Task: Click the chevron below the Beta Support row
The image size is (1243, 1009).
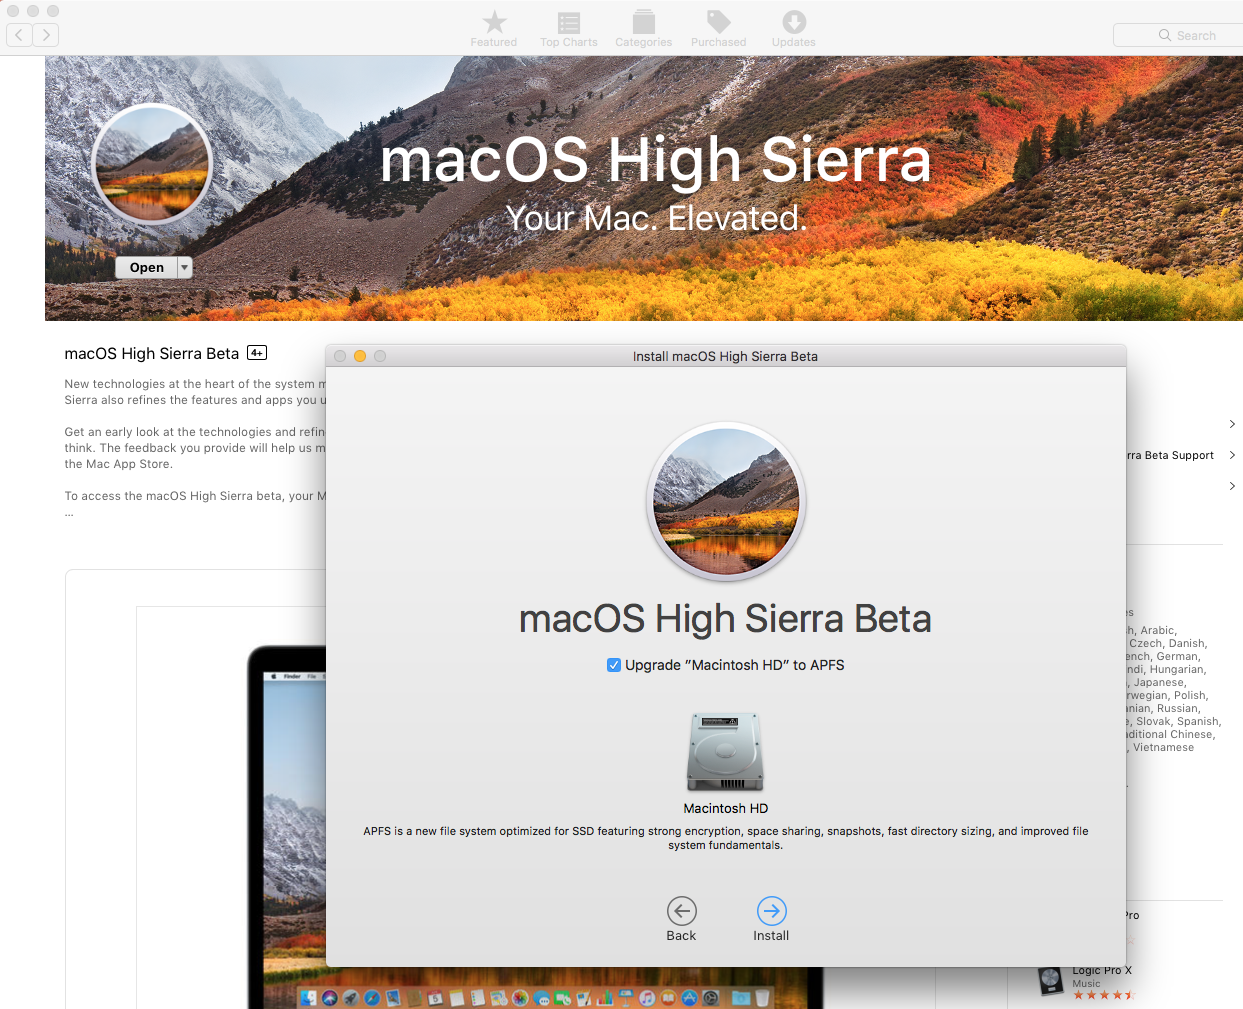Action: [x=1232, y=486]
